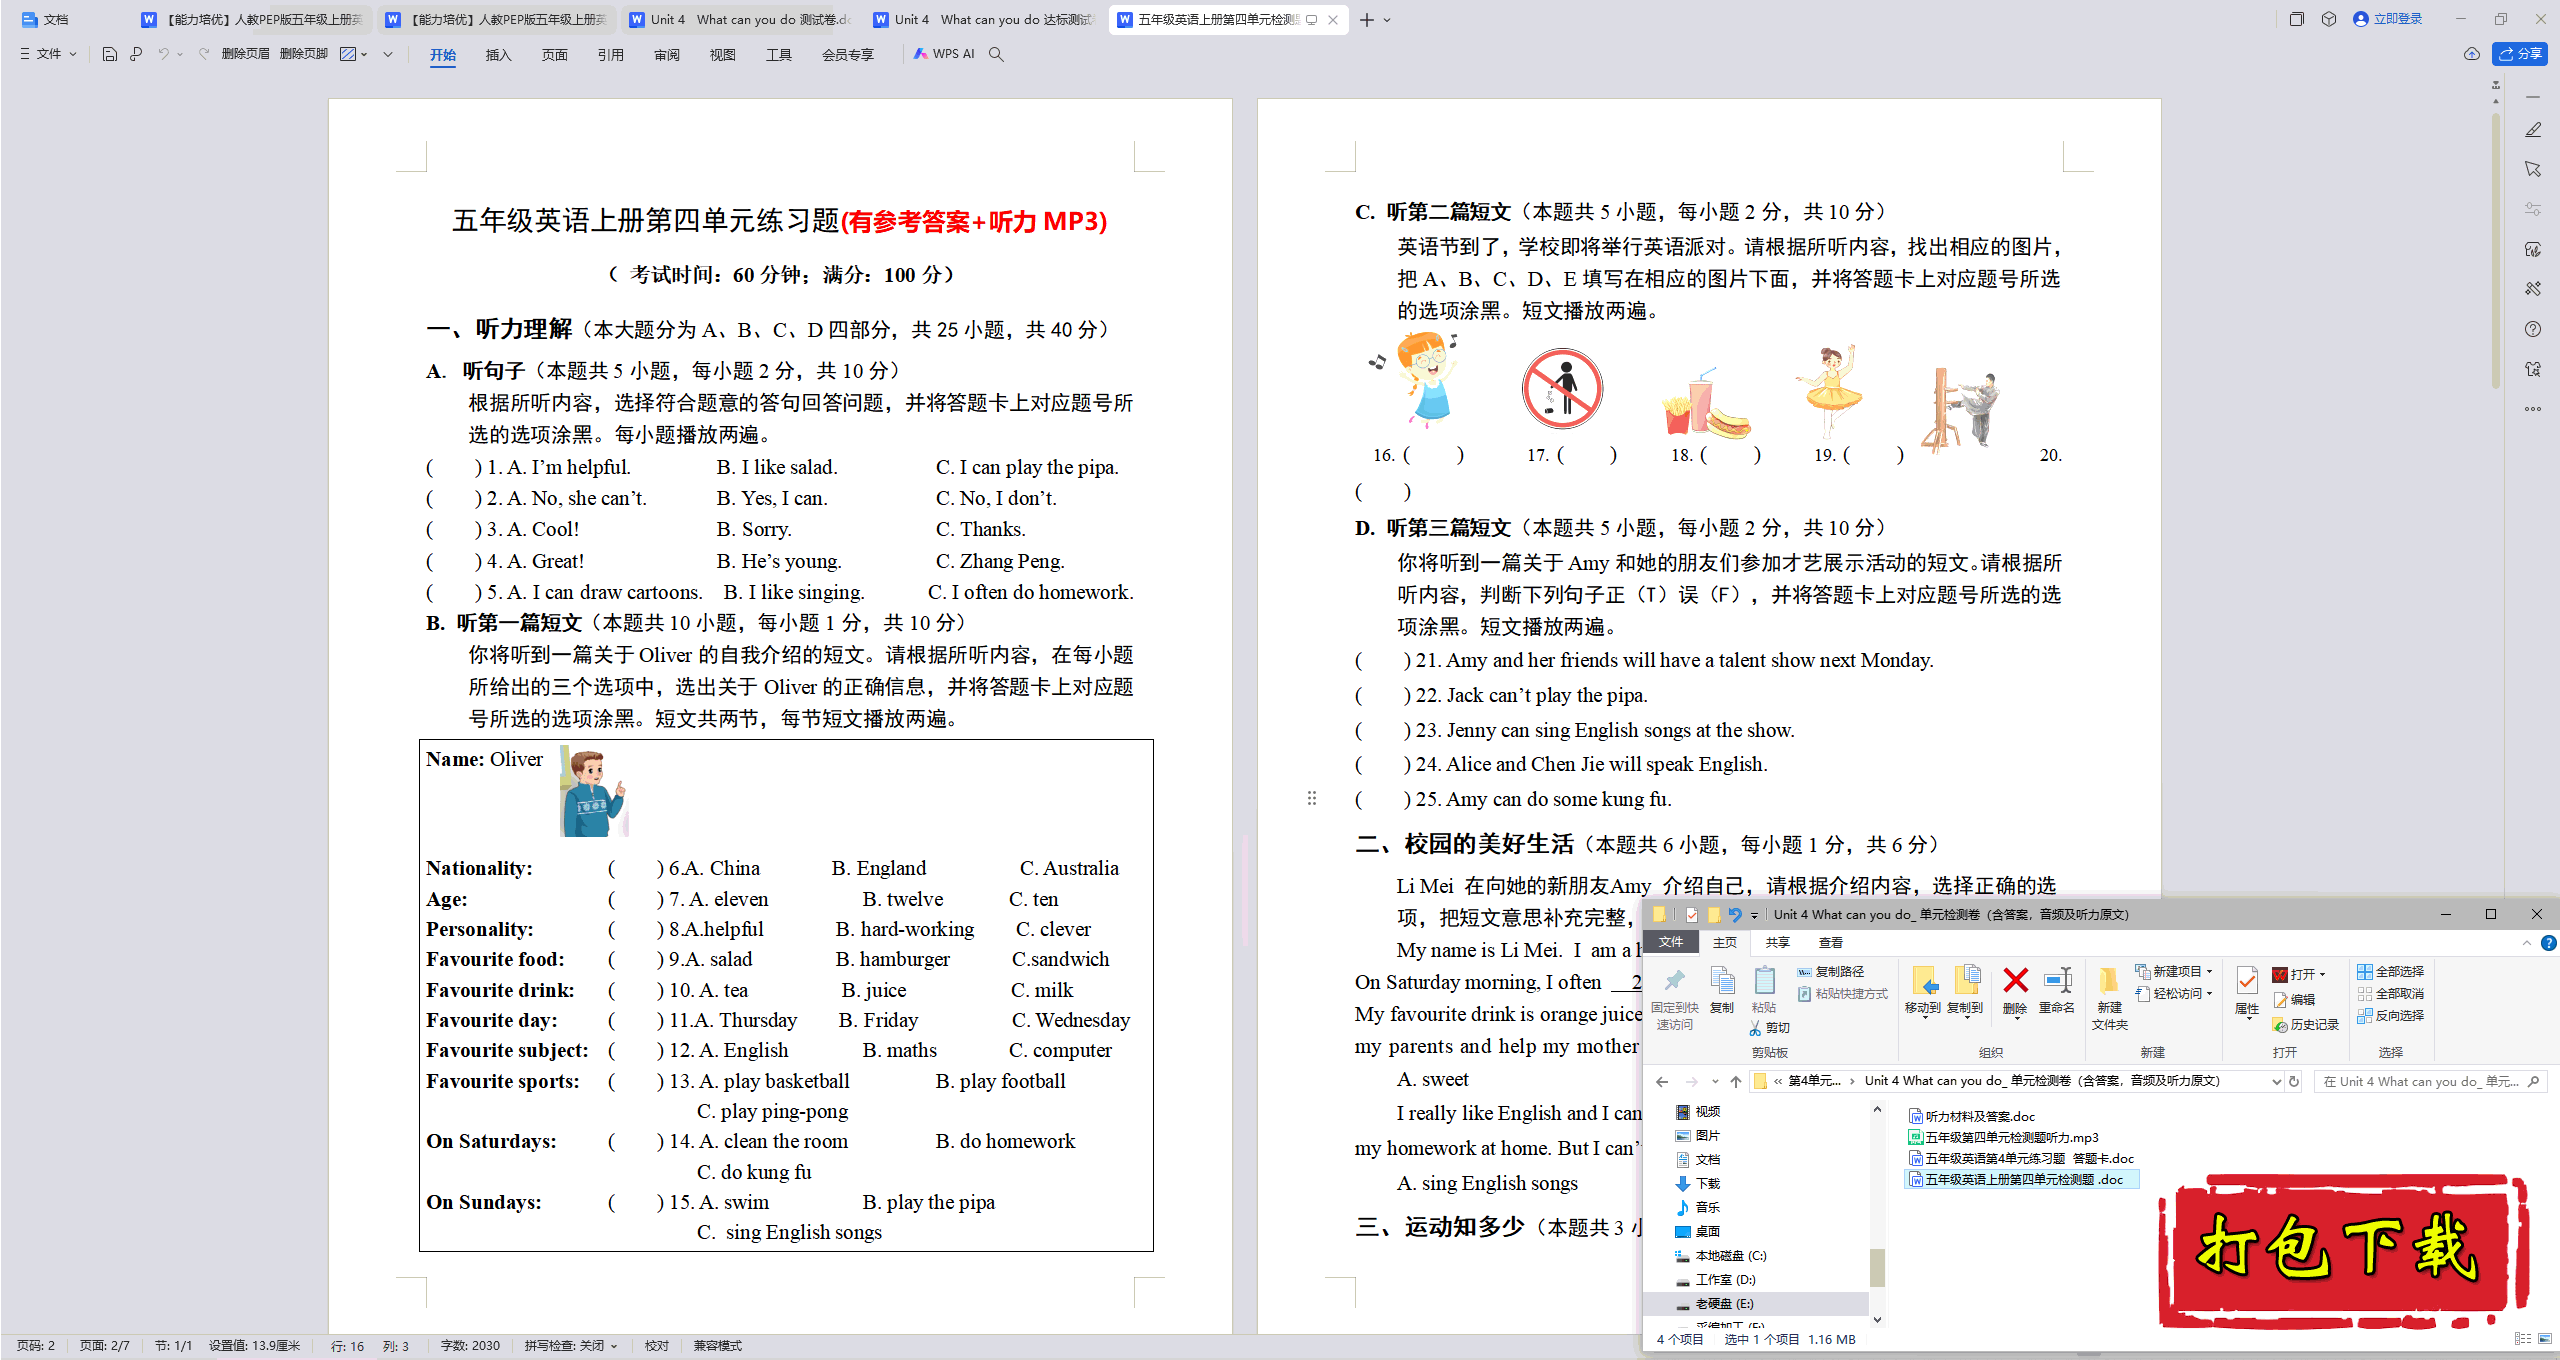The height and width of the screenshot is (1360, 2560).
Task: Add a new document tab with plus
Action: (x=1366, y=20)
